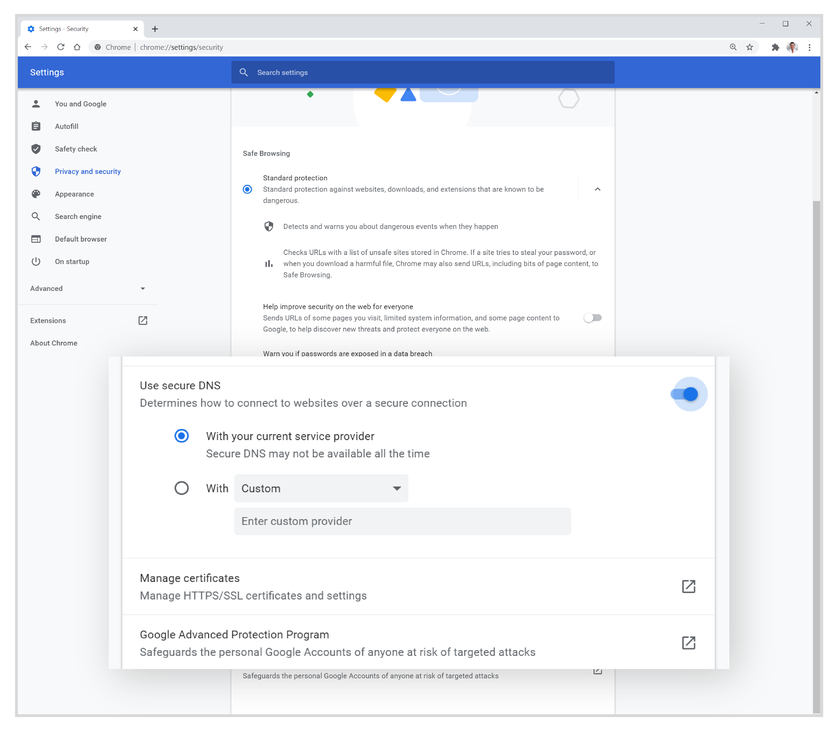The image size is (833, 731).
Task: Open the profile avatar menu
Action: pyautogui.click(x=792, y=47)
